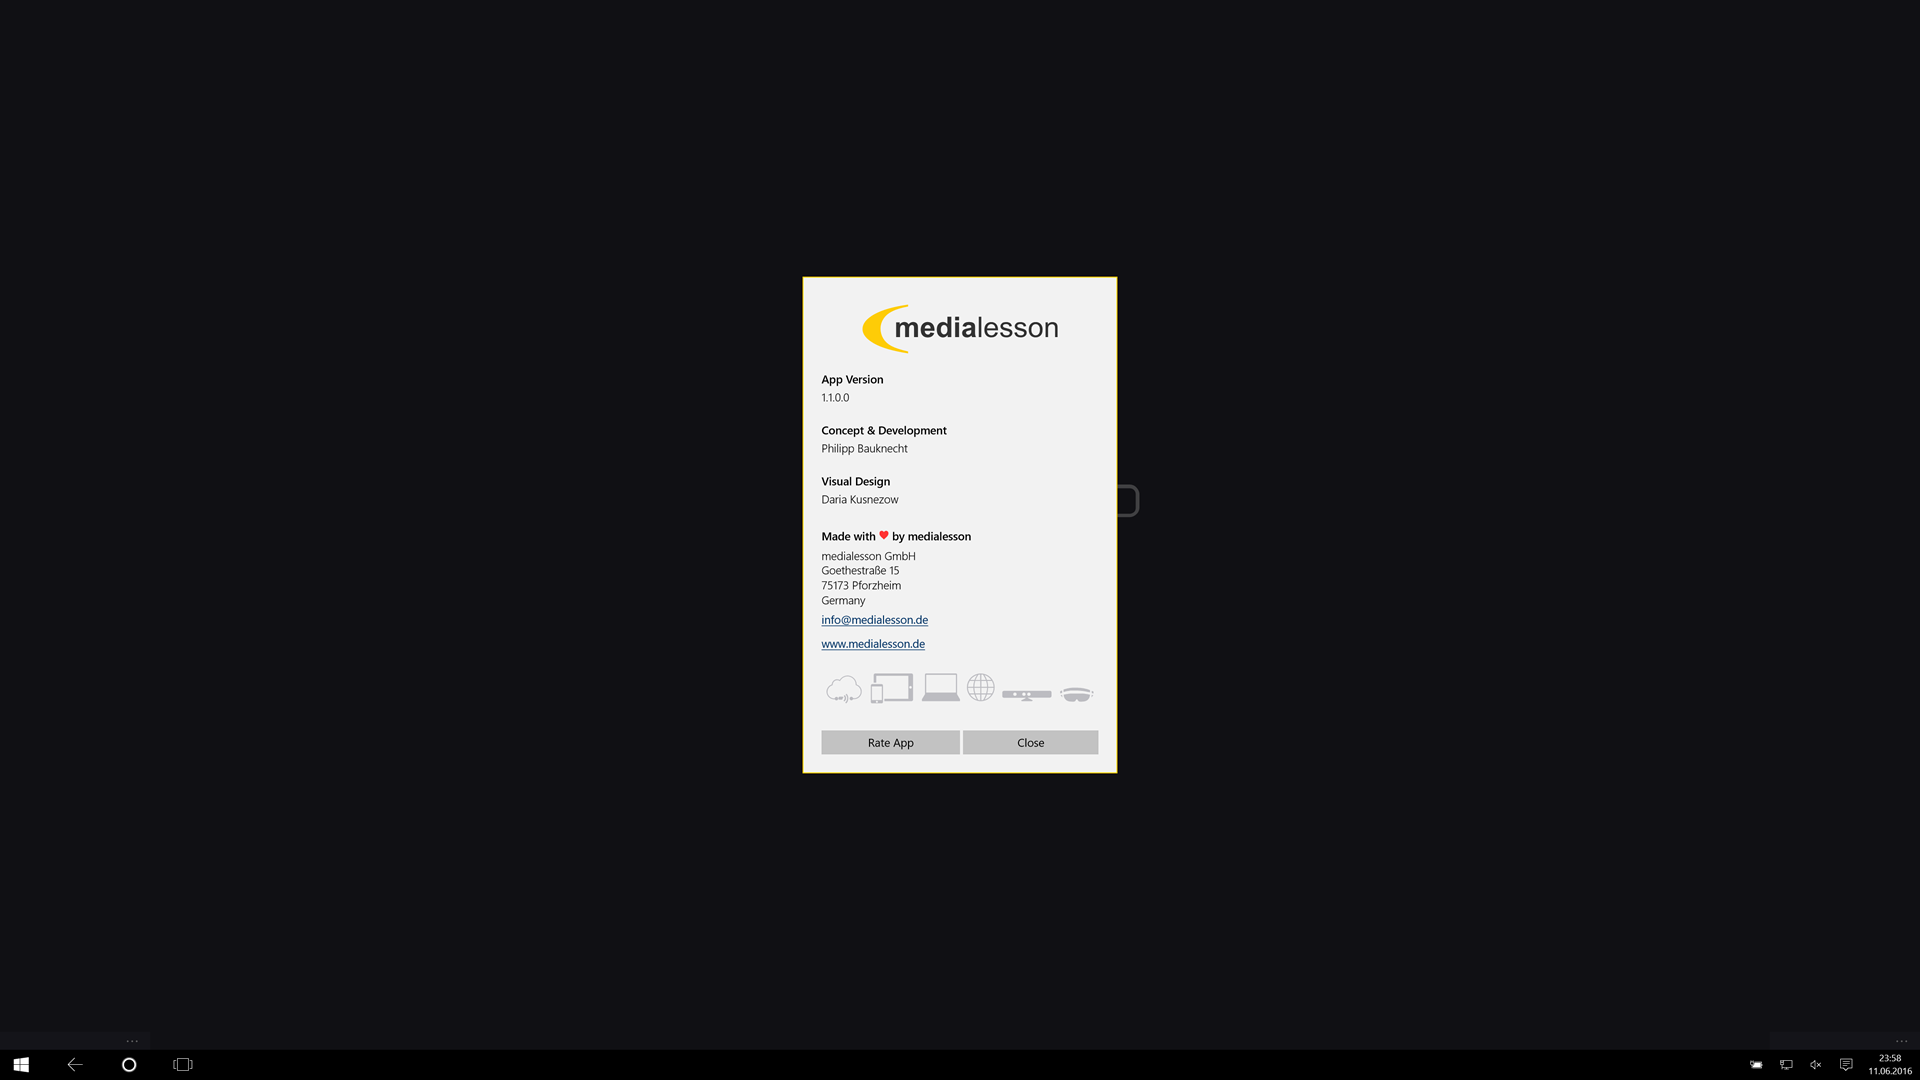Select the back navigation arrow
This screenshot has height=1080, width=1920.
[x=75, y=1064]
